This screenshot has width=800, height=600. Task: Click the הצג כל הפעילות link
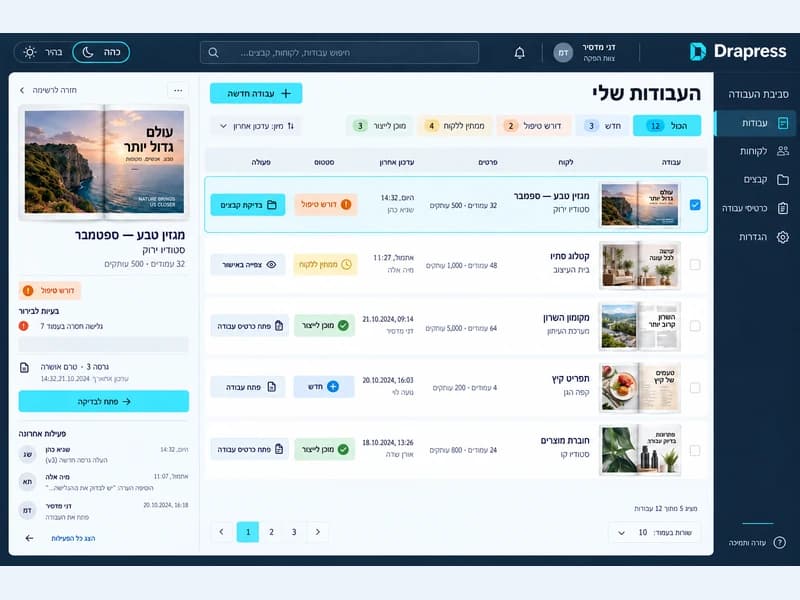(x=73, y=538)
